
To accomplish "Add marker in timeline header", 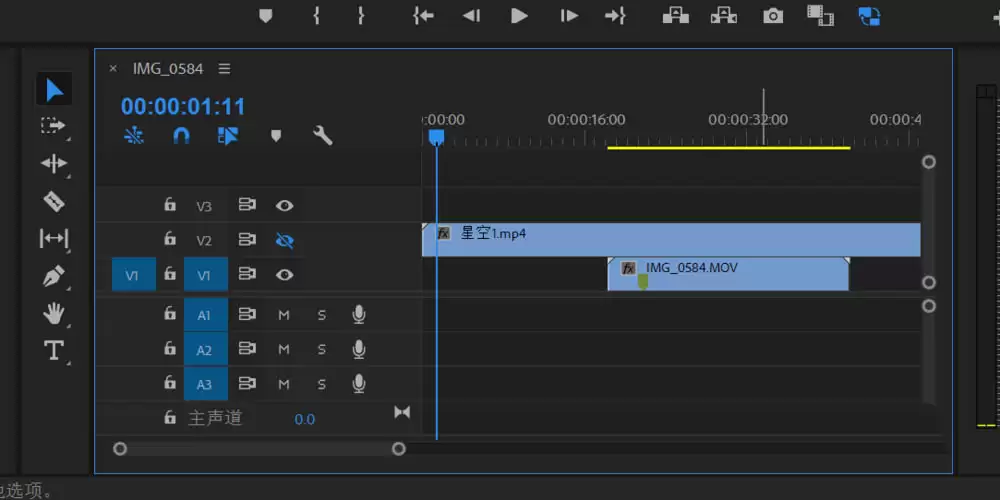I will (x=276, y=136).
